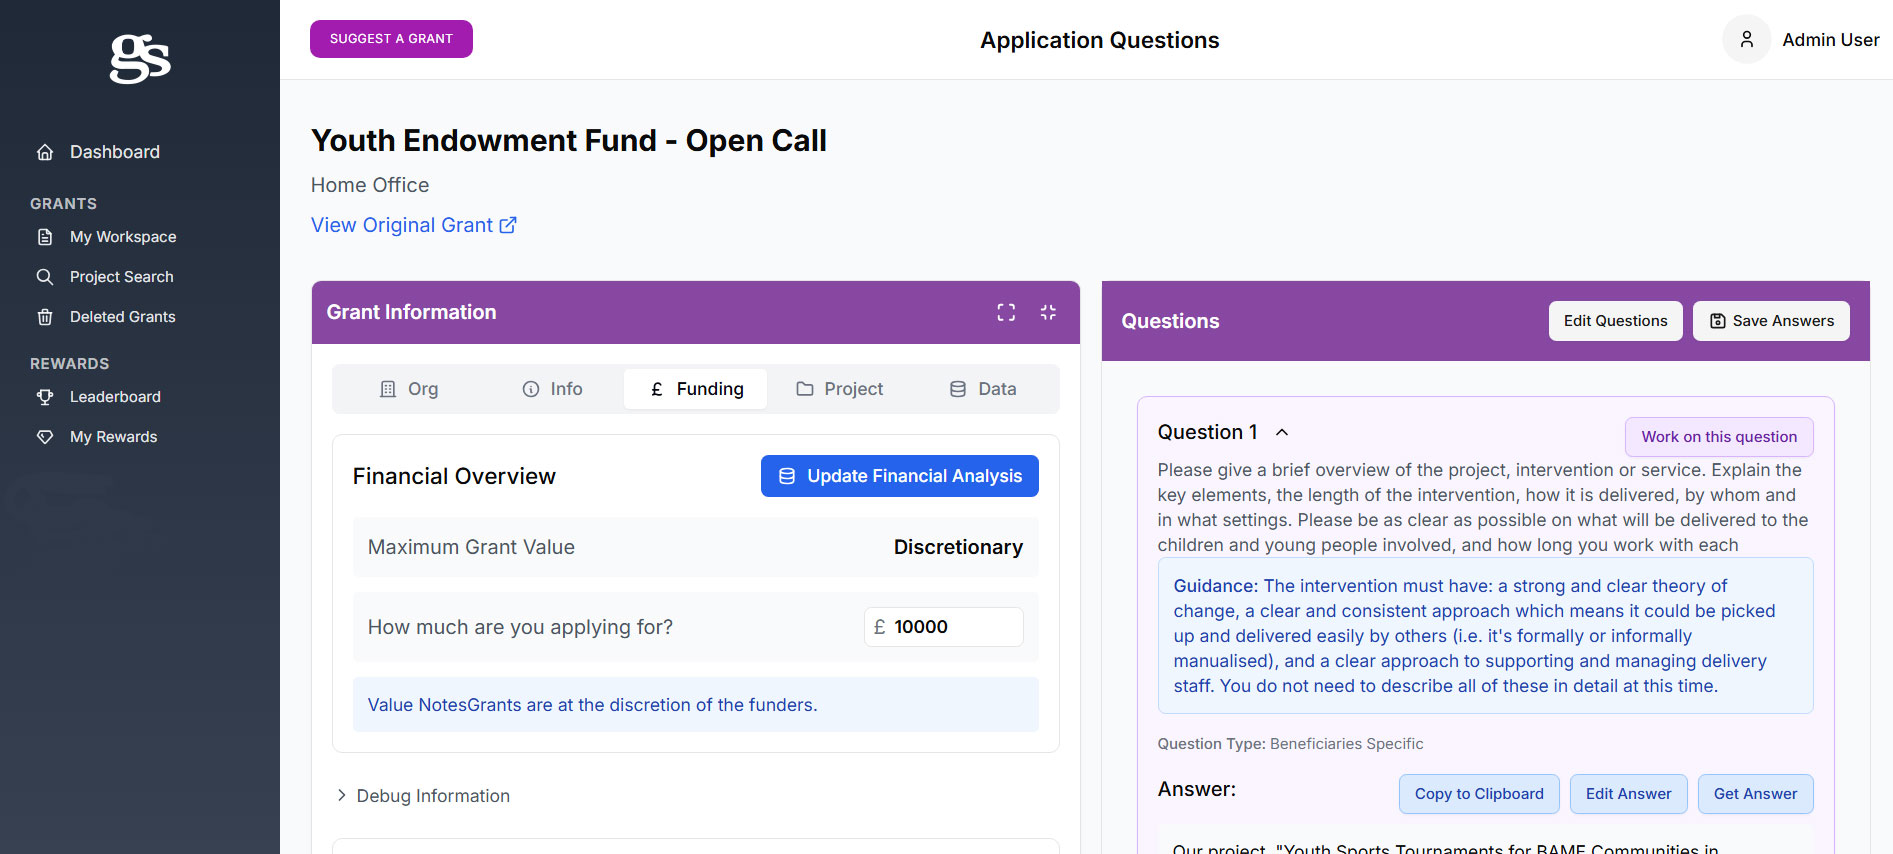Viewport: 1893px width, 854px height.
Task: Click the pound icon in the Funding tab
Action: [x=657, y=389]
